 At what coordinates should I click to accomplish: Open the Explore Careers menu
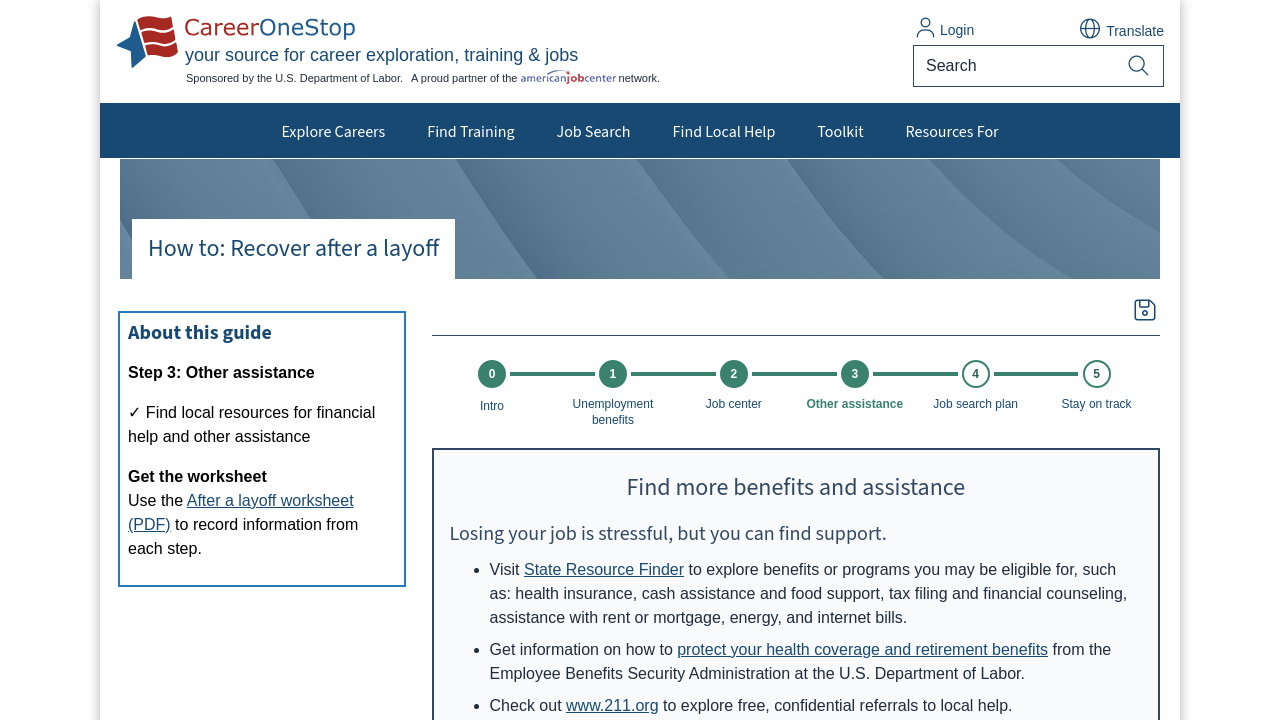(x=333, y=131)
